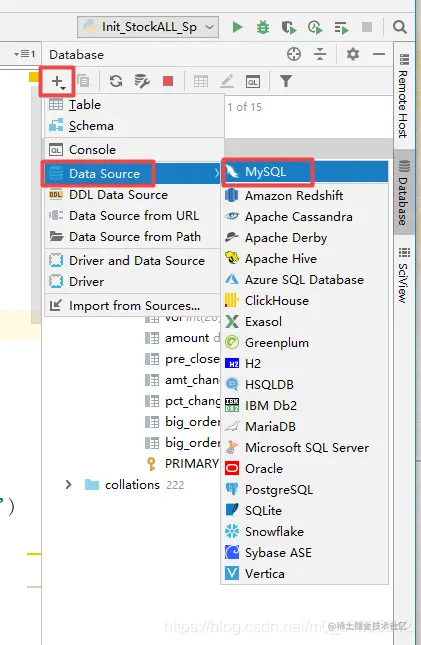The width and height of the screenshot is (421, 645).
Task: Select ClickHouse data source
Action: pos(305,301)
